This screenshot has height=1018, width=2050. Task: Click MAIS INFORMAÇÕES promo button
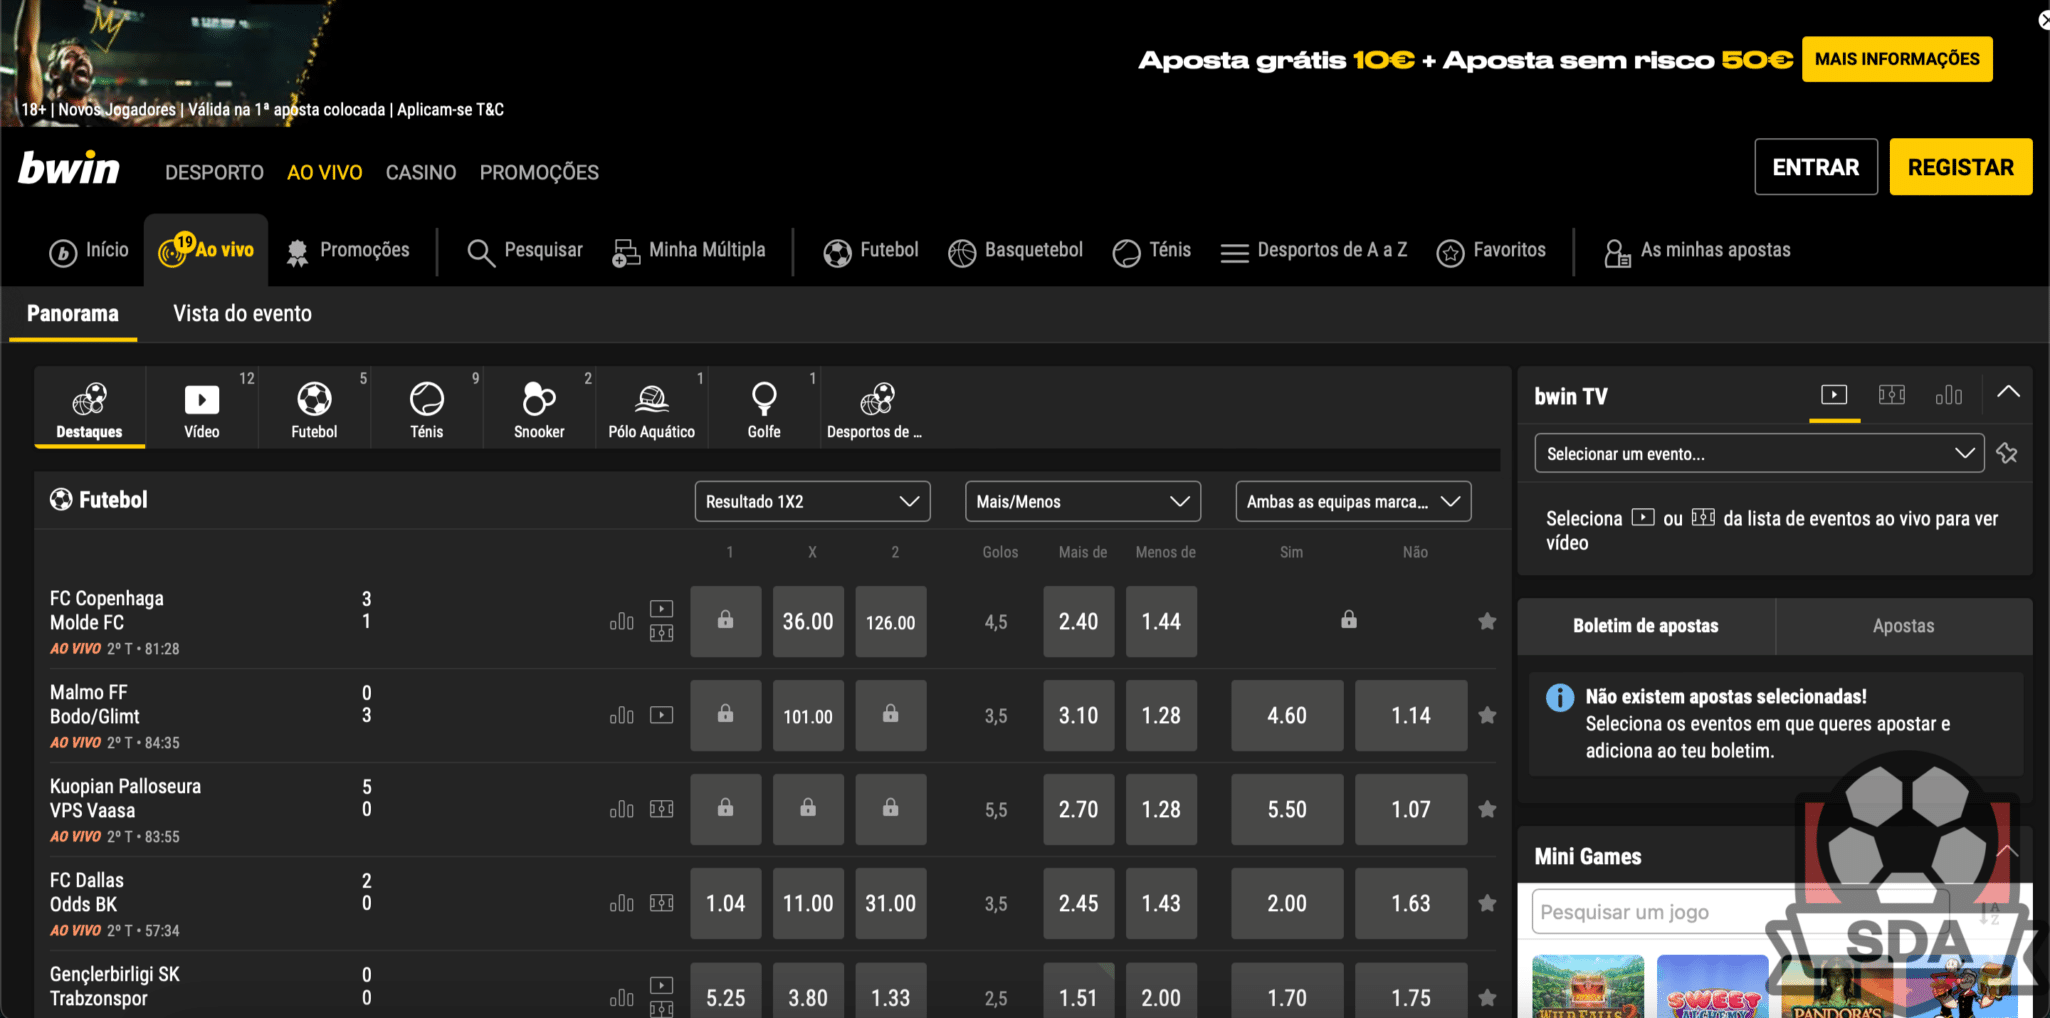pyautogui.click(x=1896, y=59)
